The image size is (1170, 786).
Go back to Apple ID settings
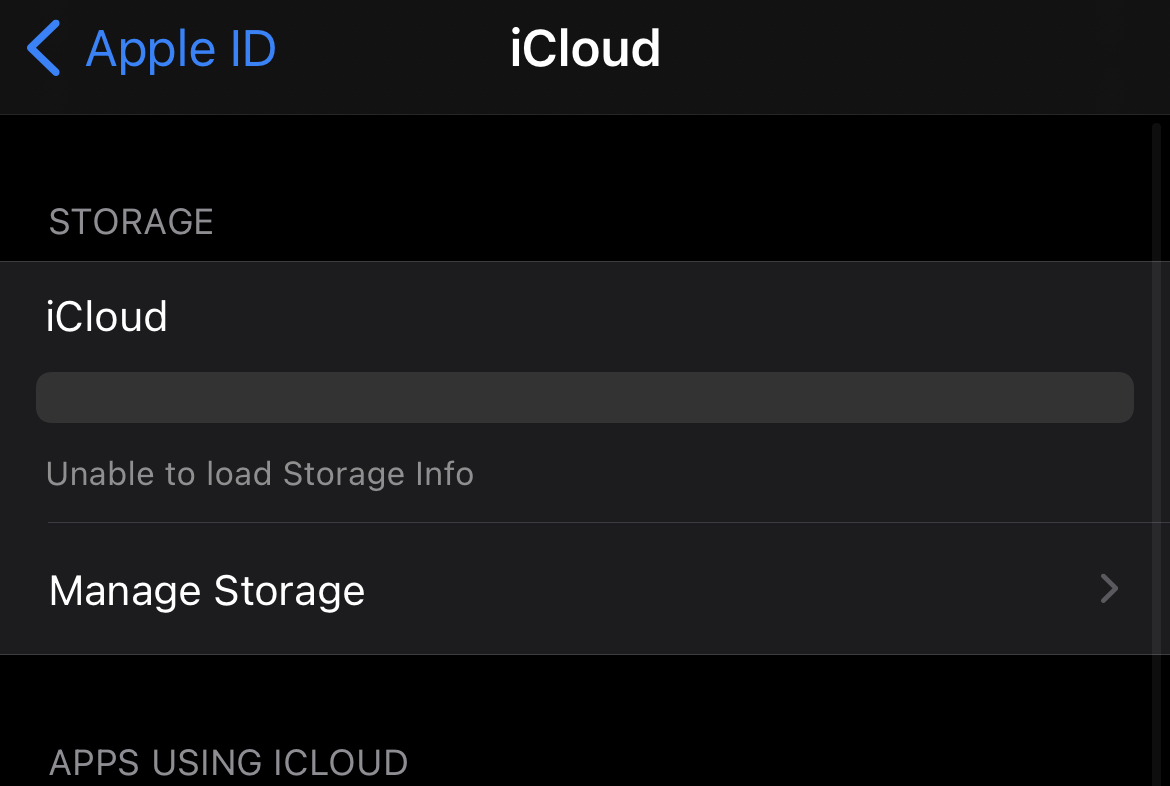pos(151,49)
